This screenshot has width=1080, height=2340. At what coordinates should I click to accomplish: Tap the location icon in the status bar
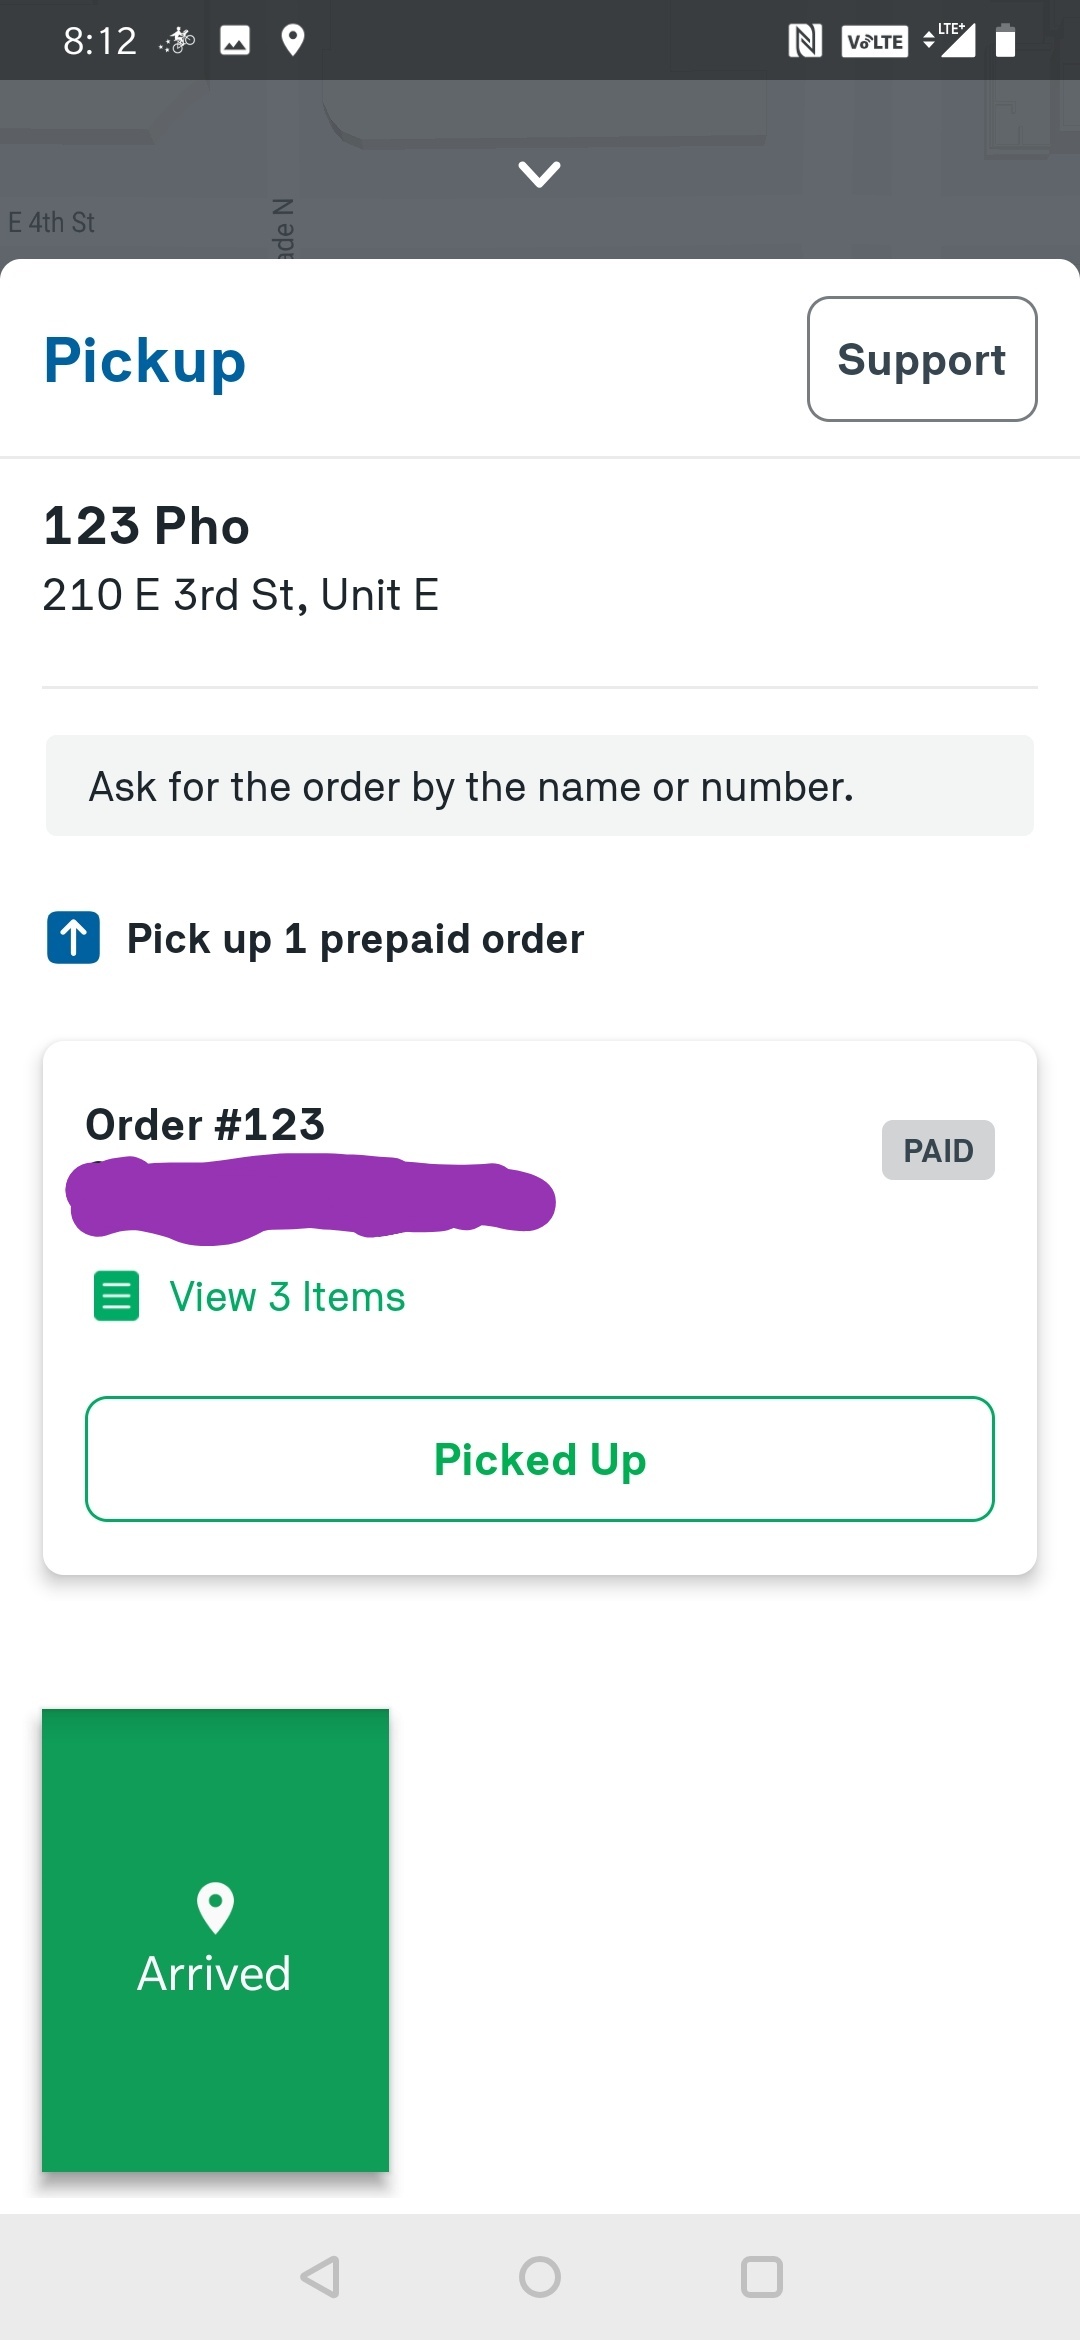coord(293,40)
